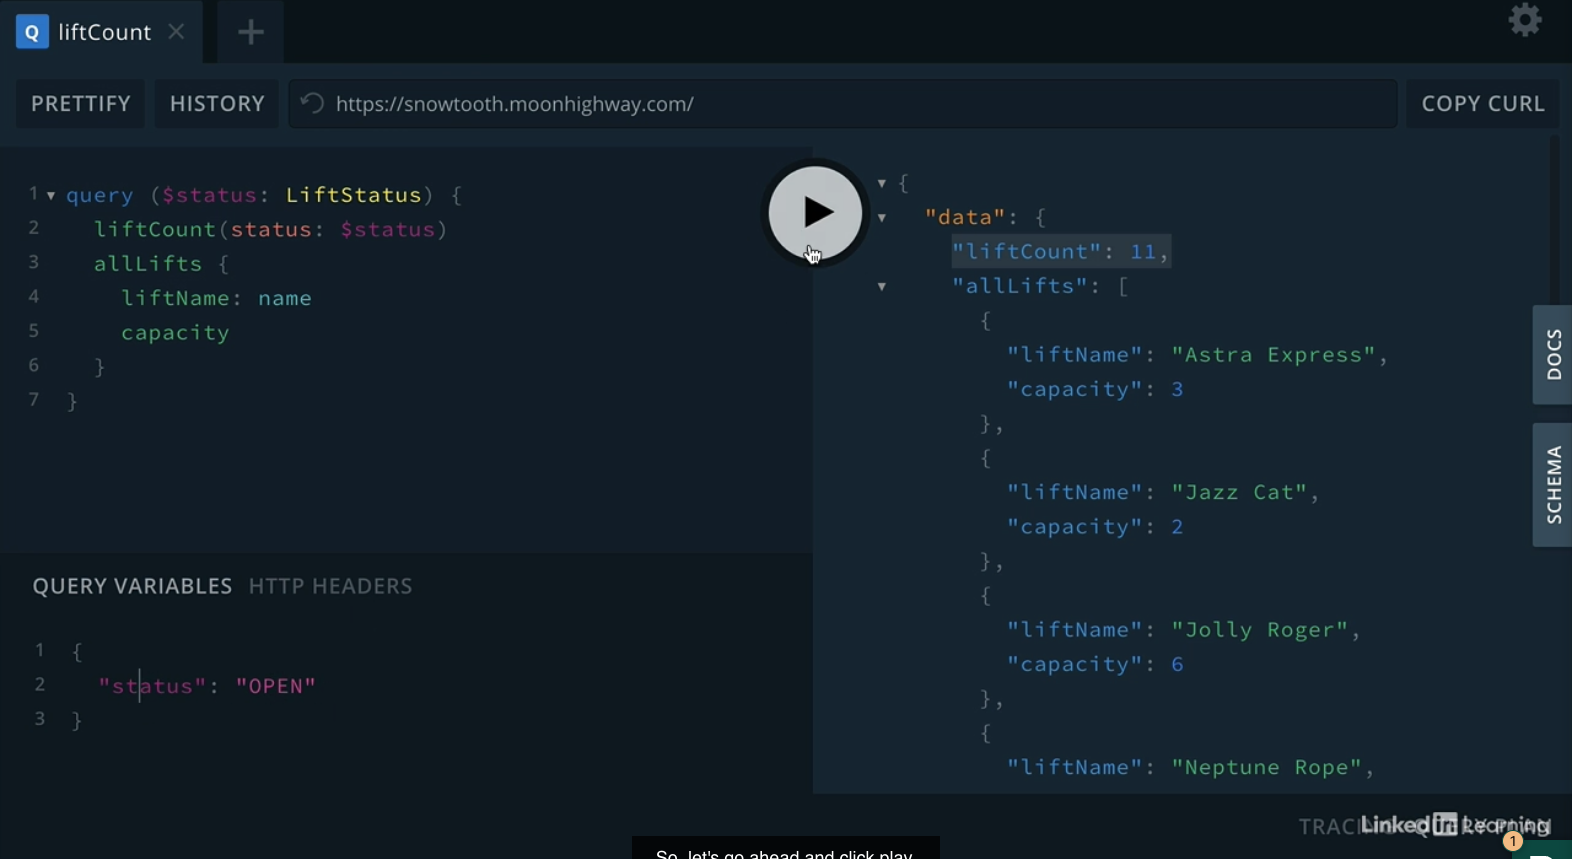The width and height of the screenshot is (1572, 859).
Task: Click "Neptune Rope" in results
Action: tap(1266, 768)
